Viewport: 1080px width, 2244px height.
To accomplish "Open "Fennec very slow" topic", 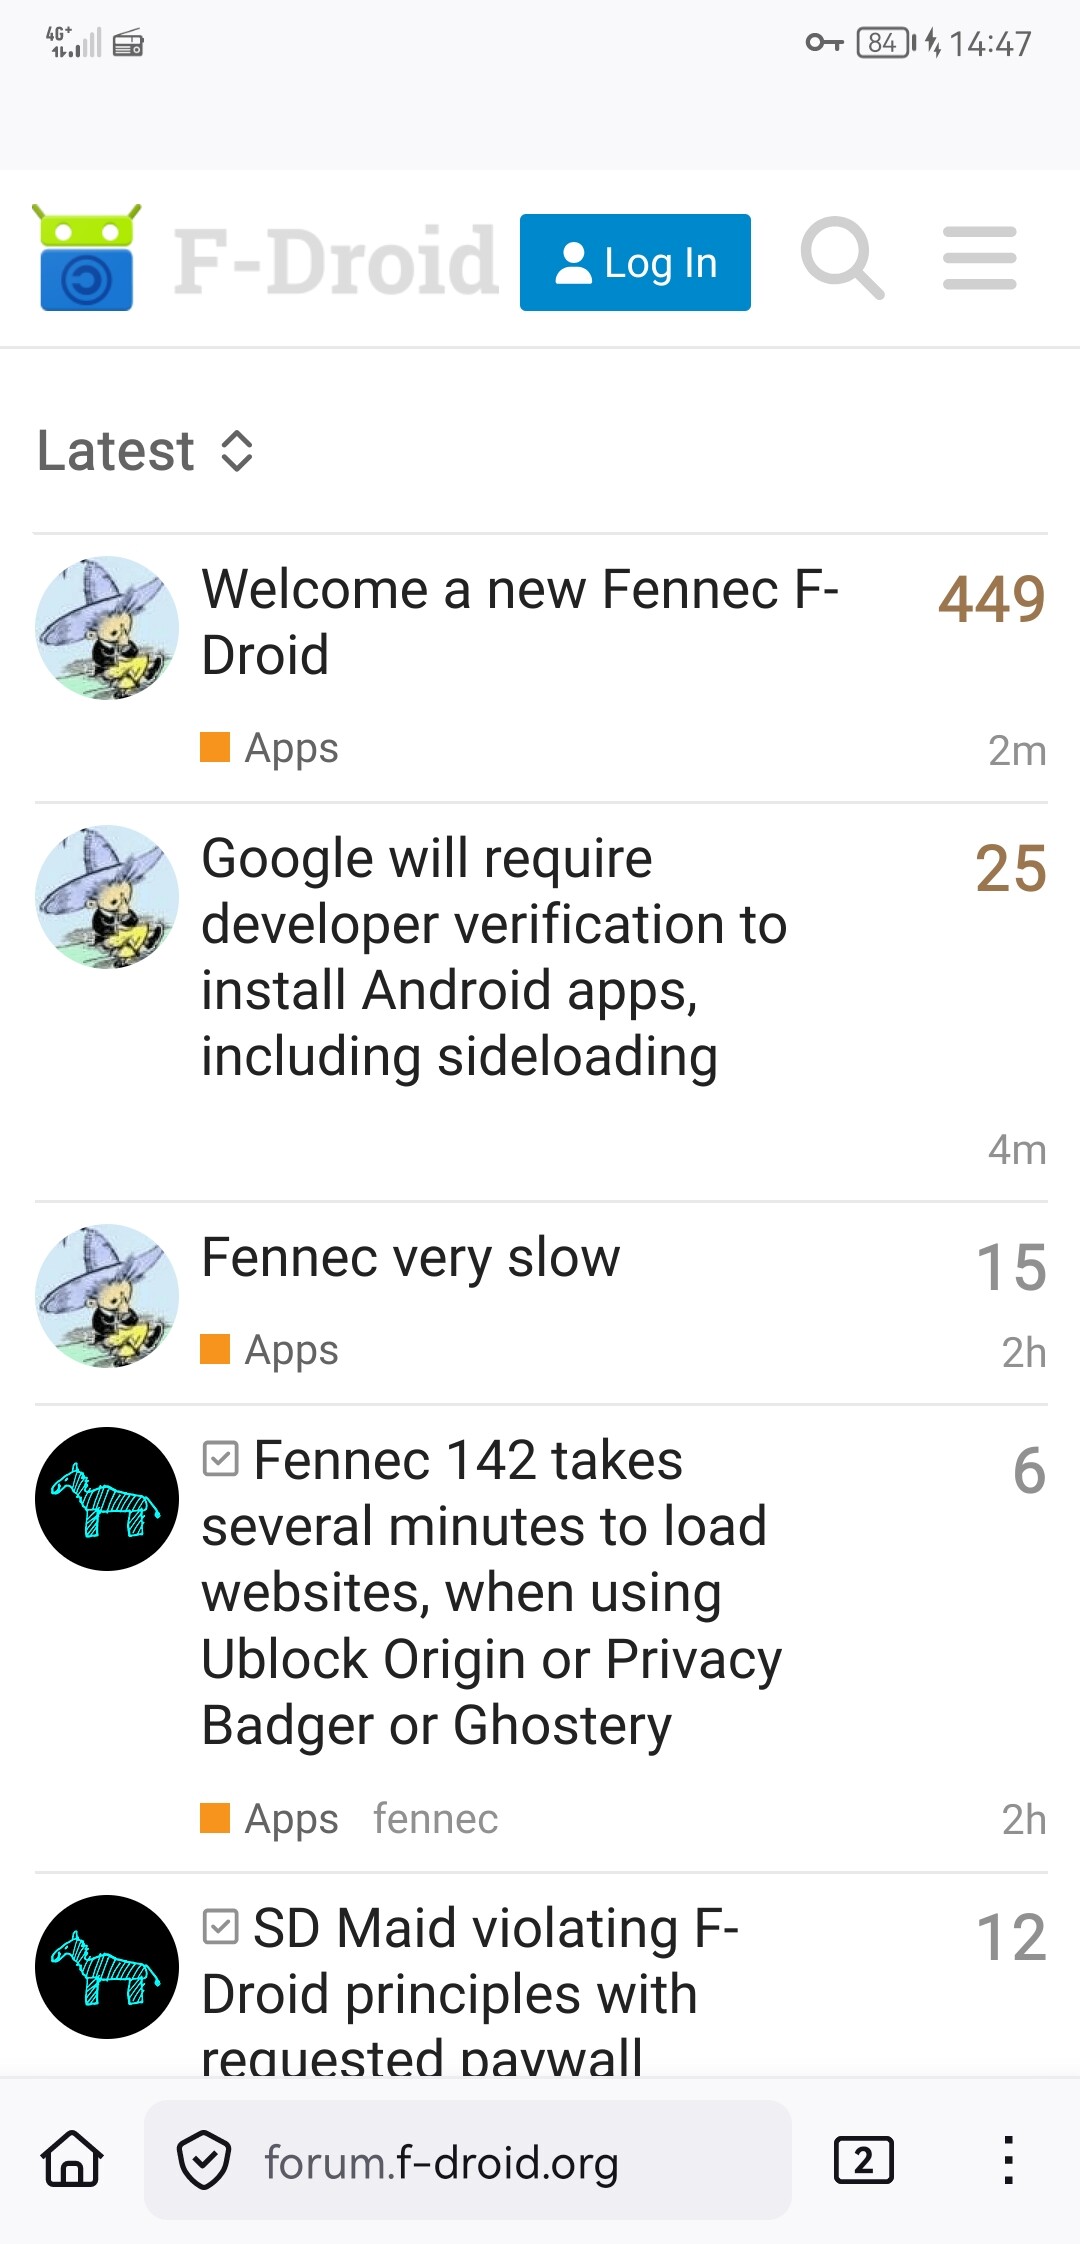I will click(x=410, y=1257).
